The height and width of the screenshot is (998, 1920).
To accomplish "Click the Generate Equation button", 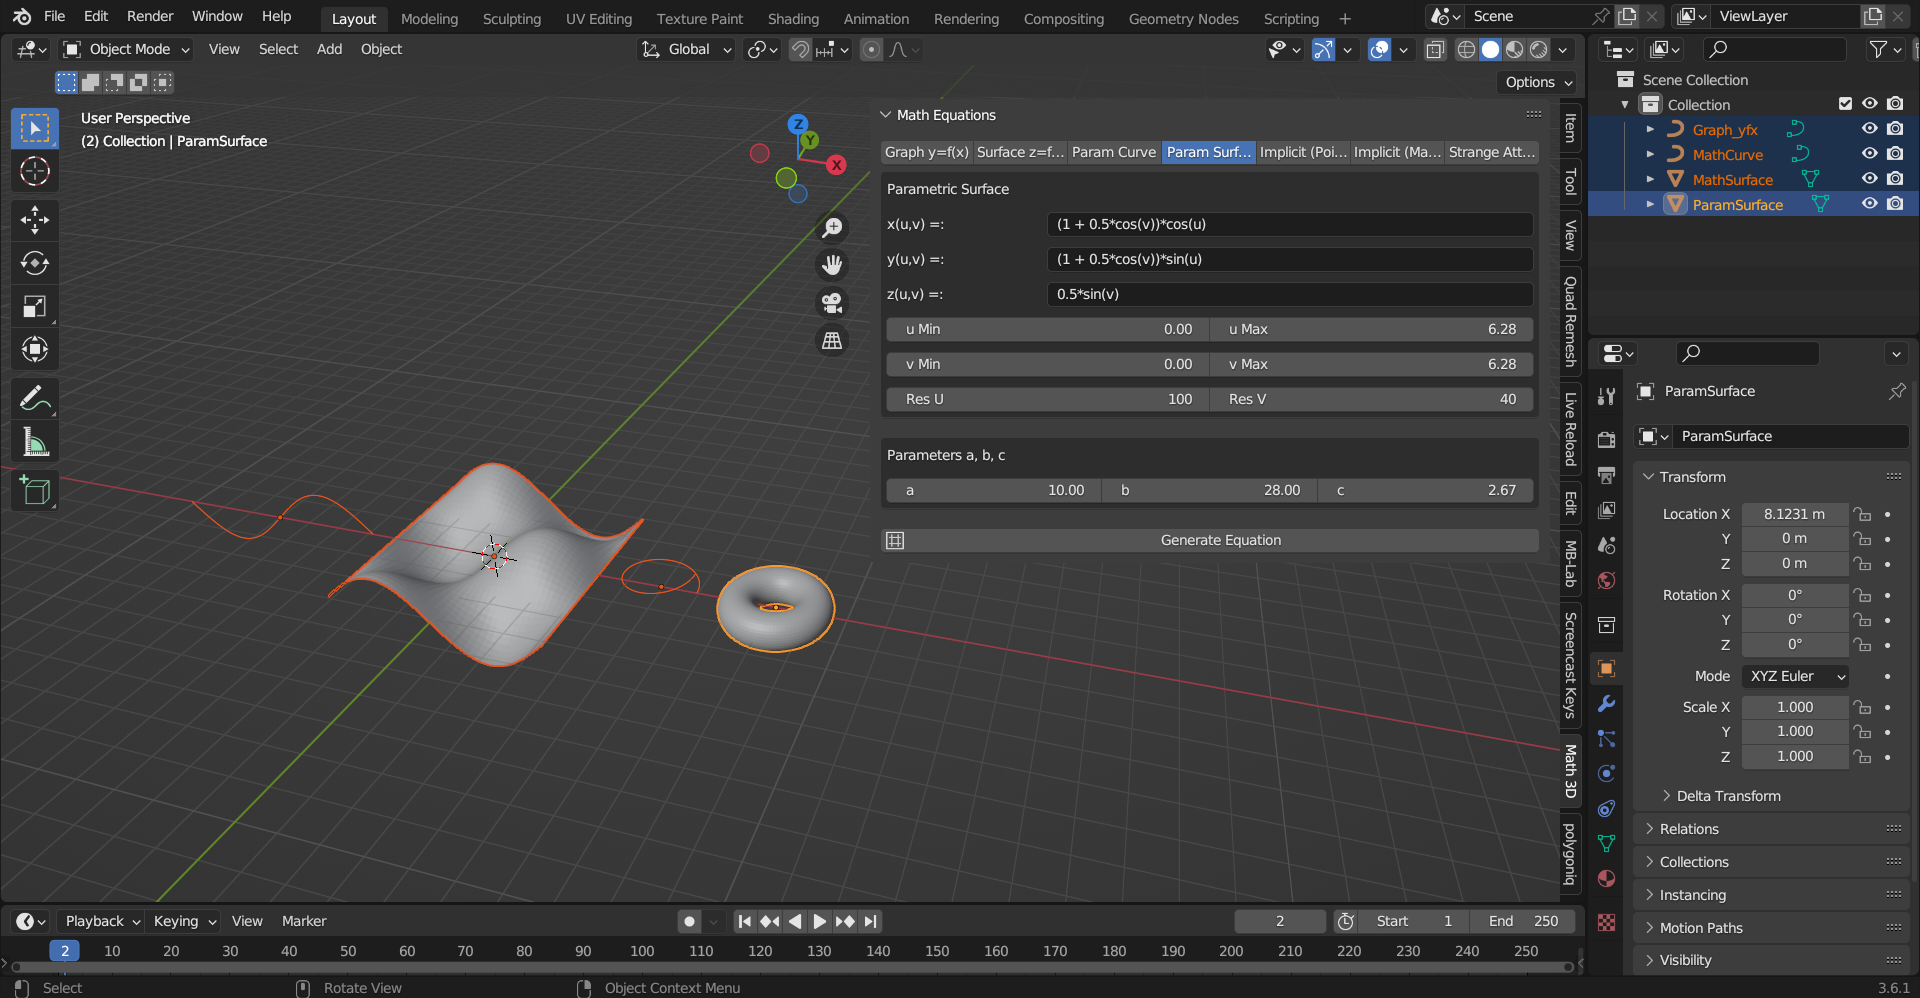I will coord(1219,540).
